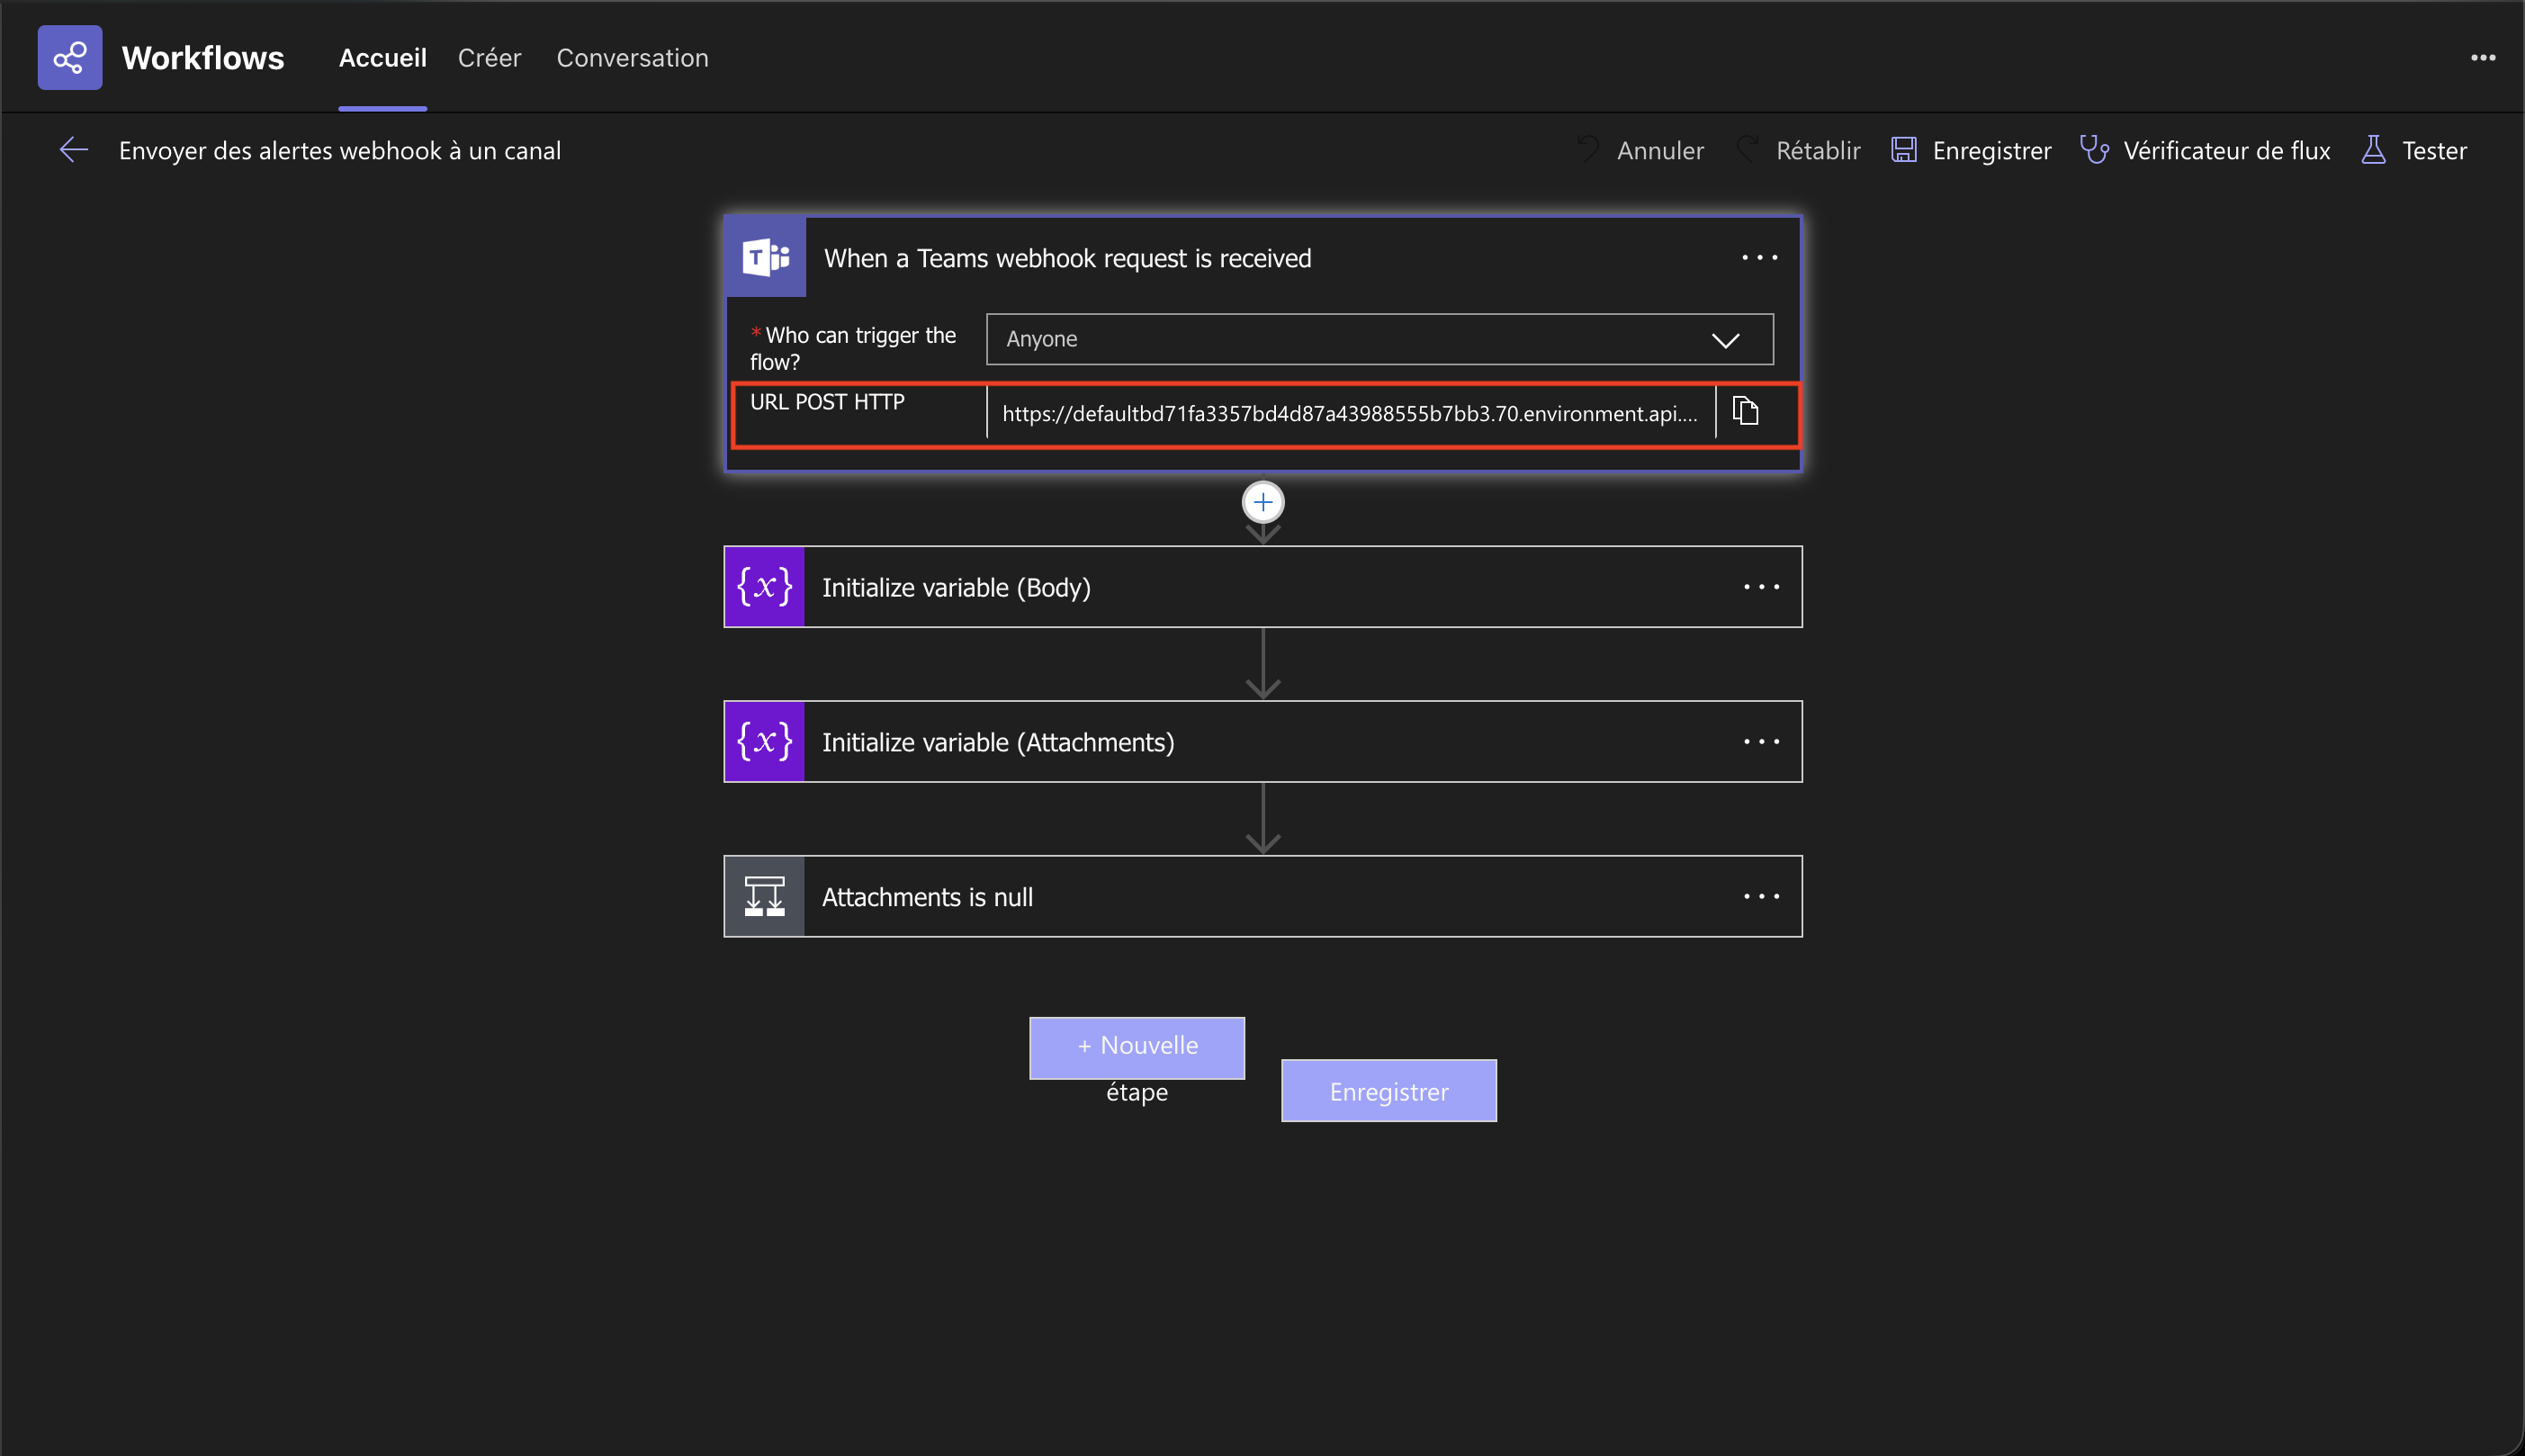Screen dimensions: 2525x1456
Task: Click the bottom Enregistrer button
Action: pyautogui.click(x=1388, y=1091)
